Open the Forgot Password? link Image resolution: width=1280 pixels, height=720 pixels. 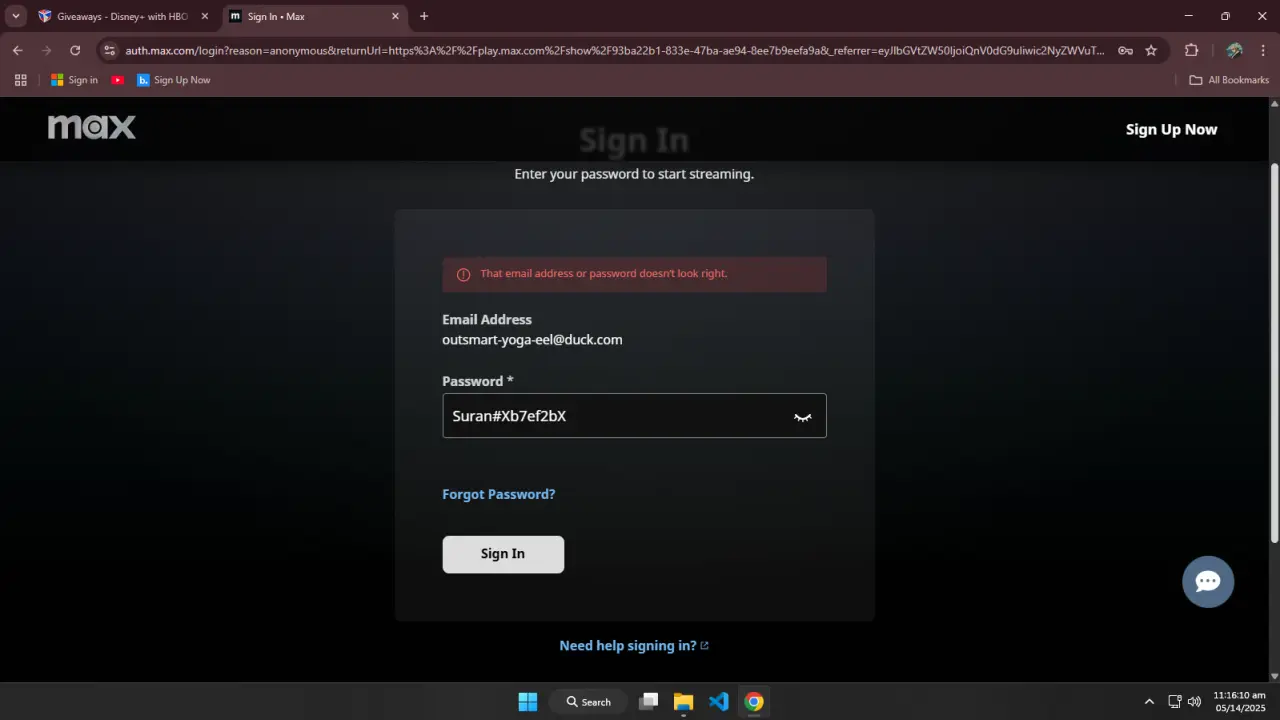(498, 494)
